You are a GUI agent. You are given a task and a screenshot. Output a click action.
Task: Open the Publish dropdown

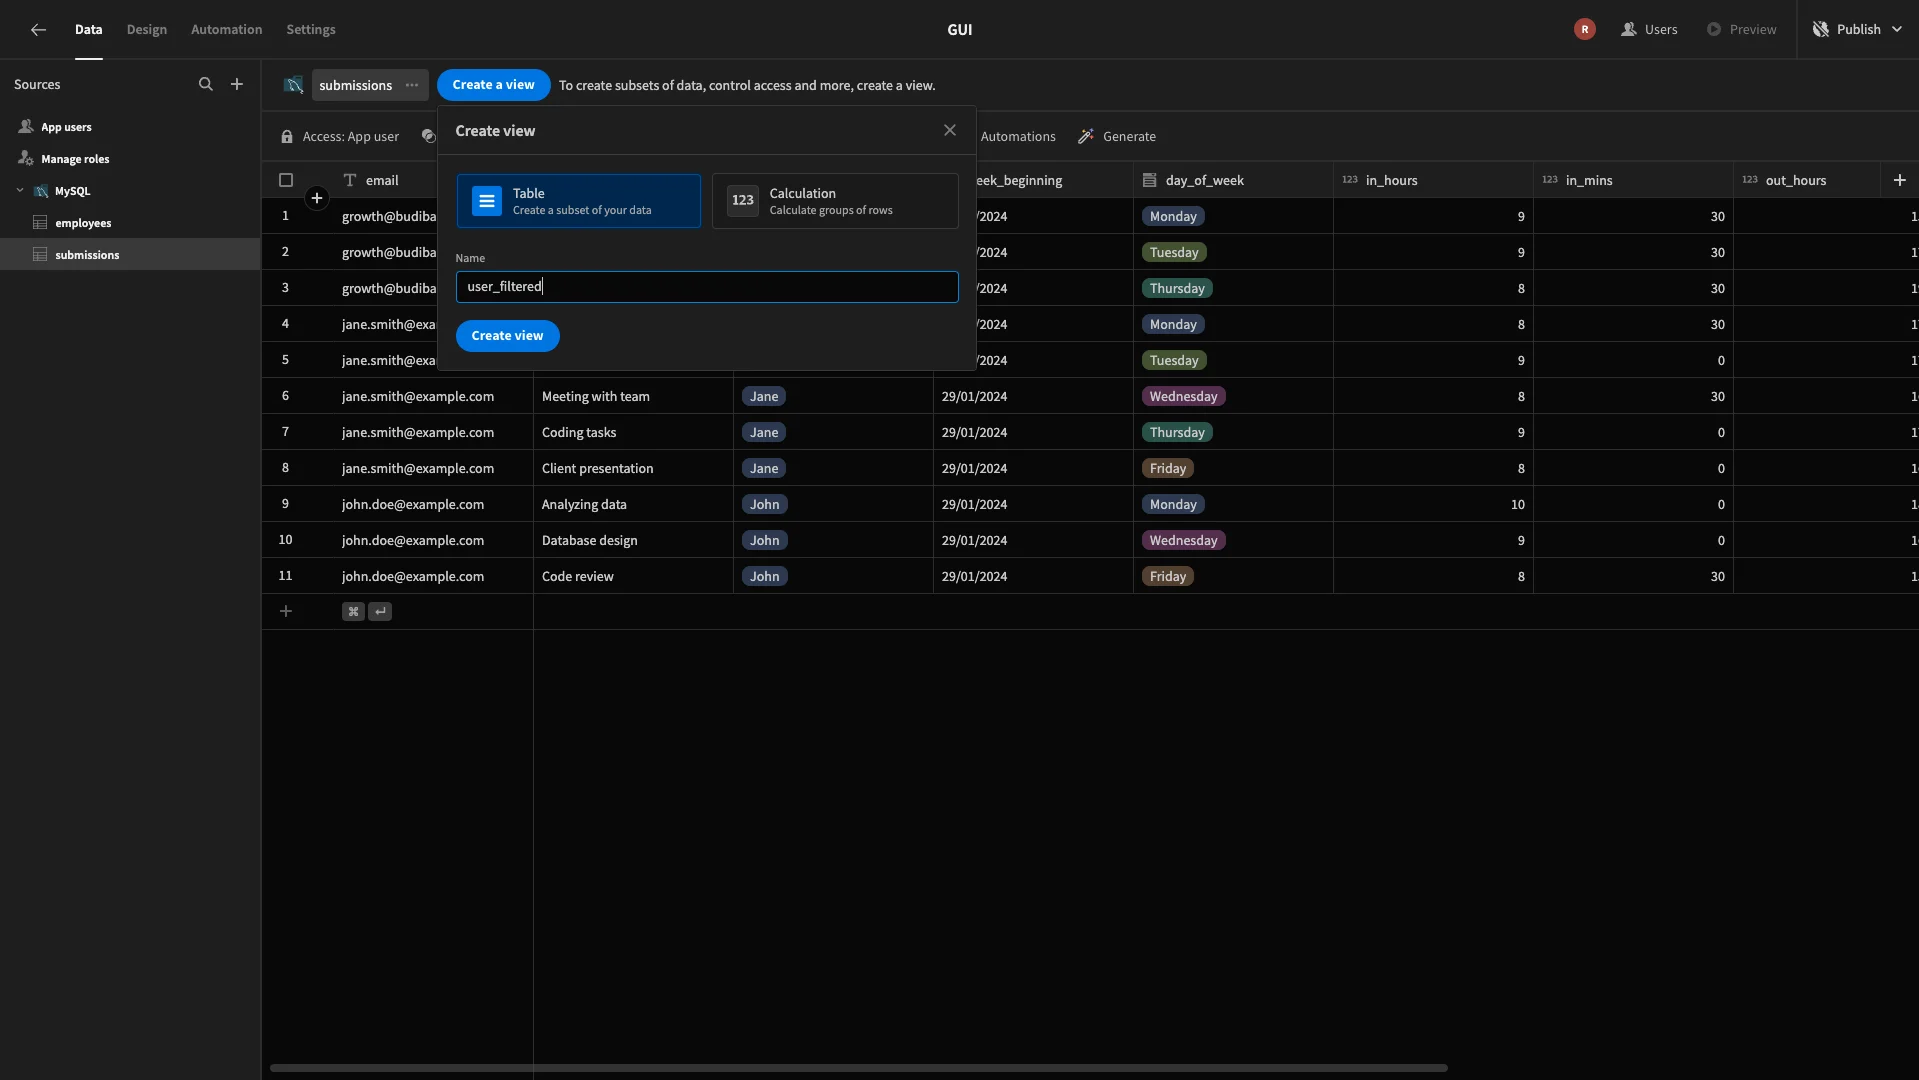tap(1857, 30)
